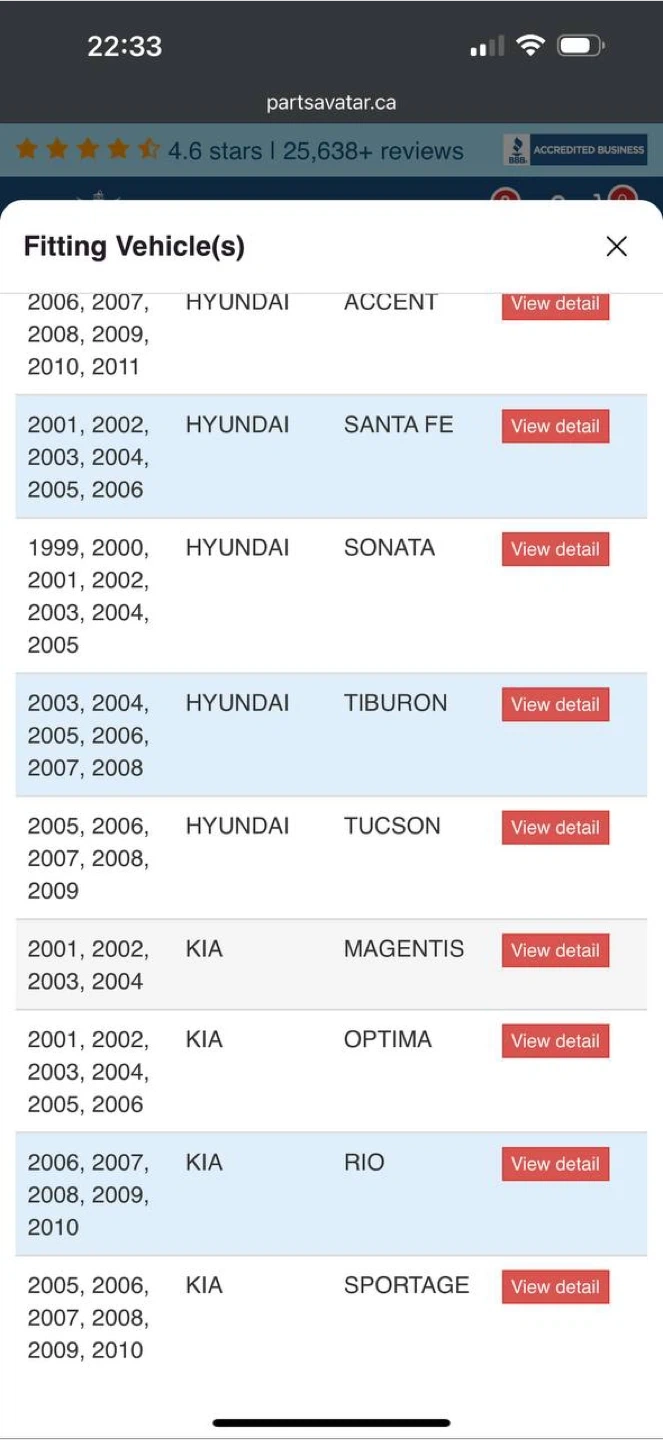Close the Fitting Vehicle(s) dialog

coord(616,246)
